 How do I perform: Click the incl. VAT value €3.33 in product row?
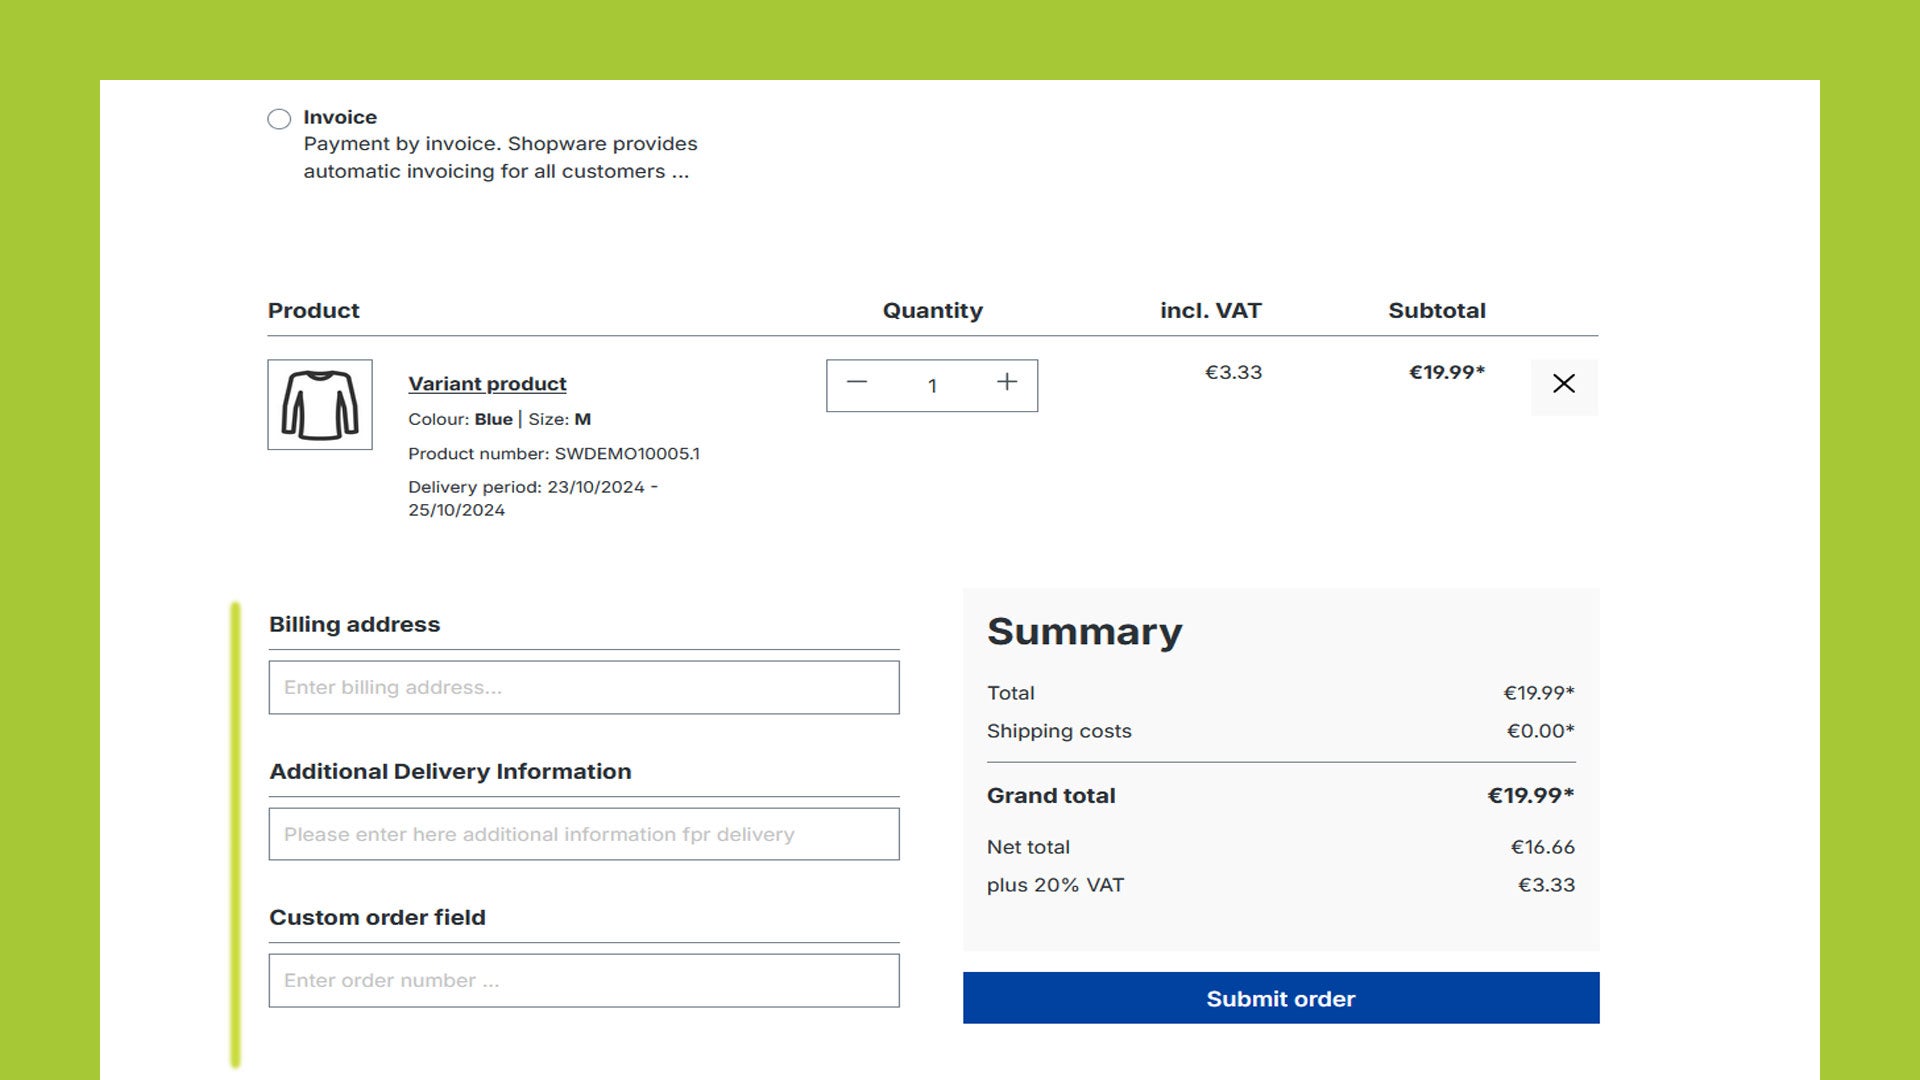pos(1233,372)
